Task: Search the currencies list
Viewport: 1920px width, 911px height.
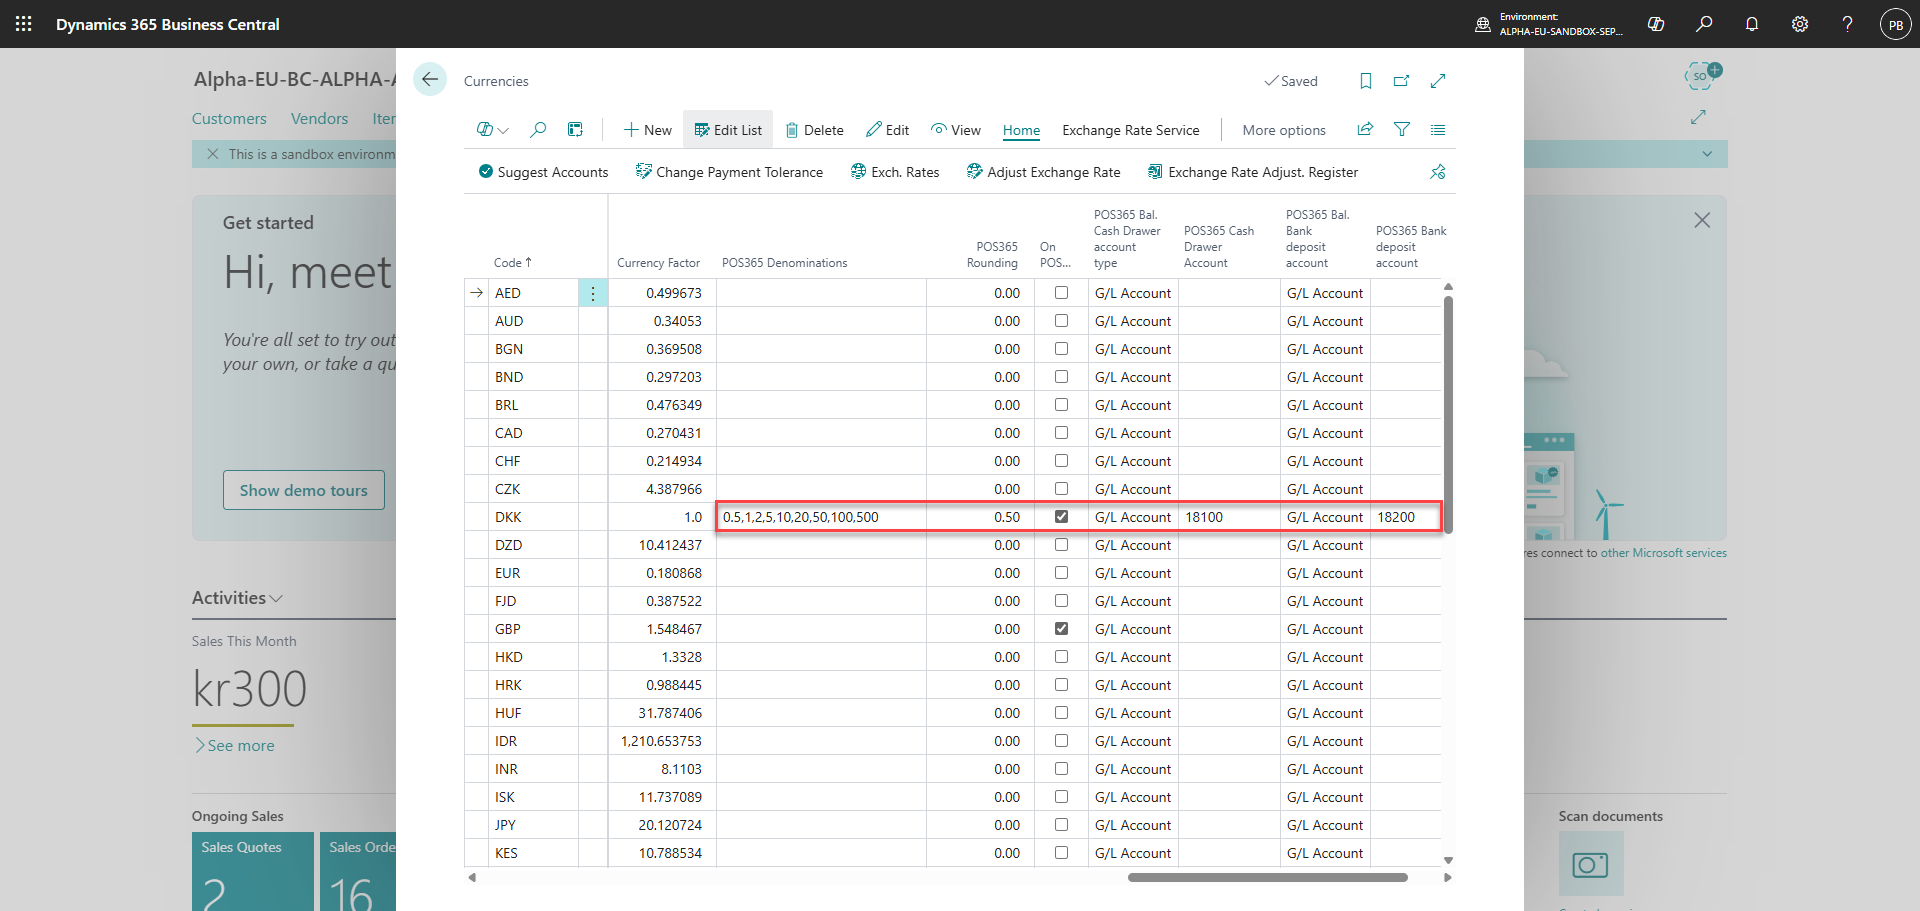Action: (x=538, y=130)
